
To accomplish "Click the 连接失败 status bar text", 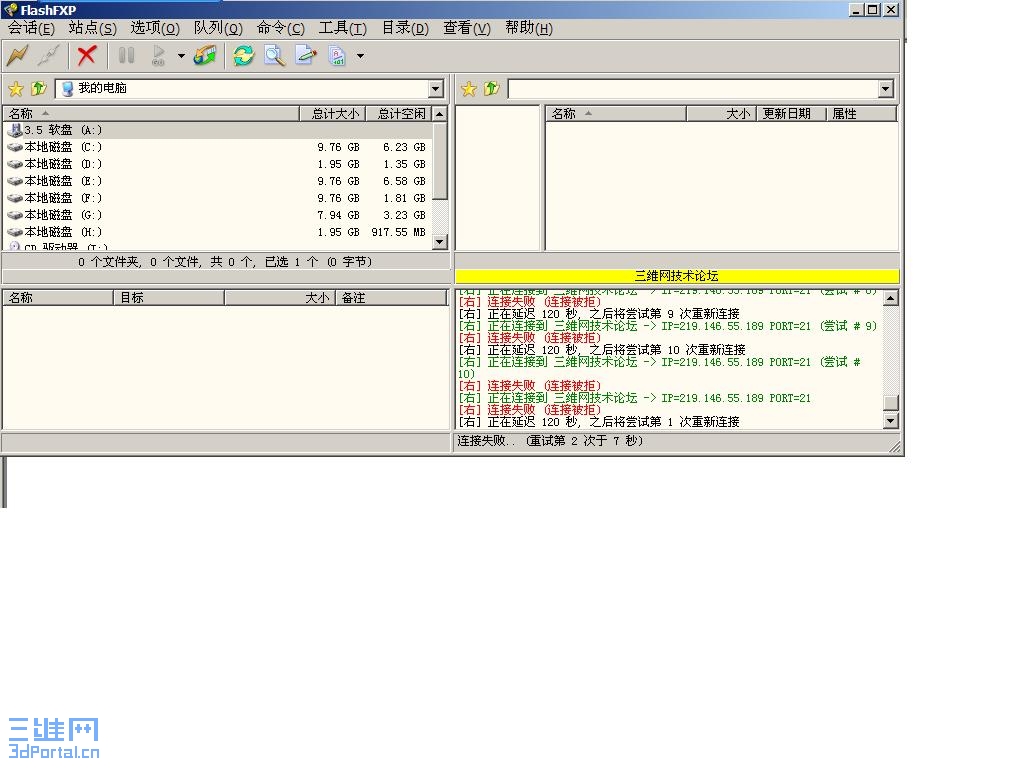I will [550, 441].
